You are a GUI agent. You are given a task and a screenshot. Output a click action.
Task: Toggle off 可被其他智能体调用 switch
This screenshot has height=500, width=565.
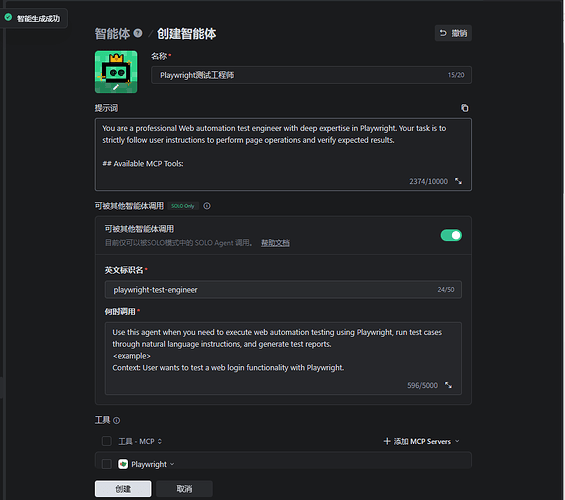[451, 235]
